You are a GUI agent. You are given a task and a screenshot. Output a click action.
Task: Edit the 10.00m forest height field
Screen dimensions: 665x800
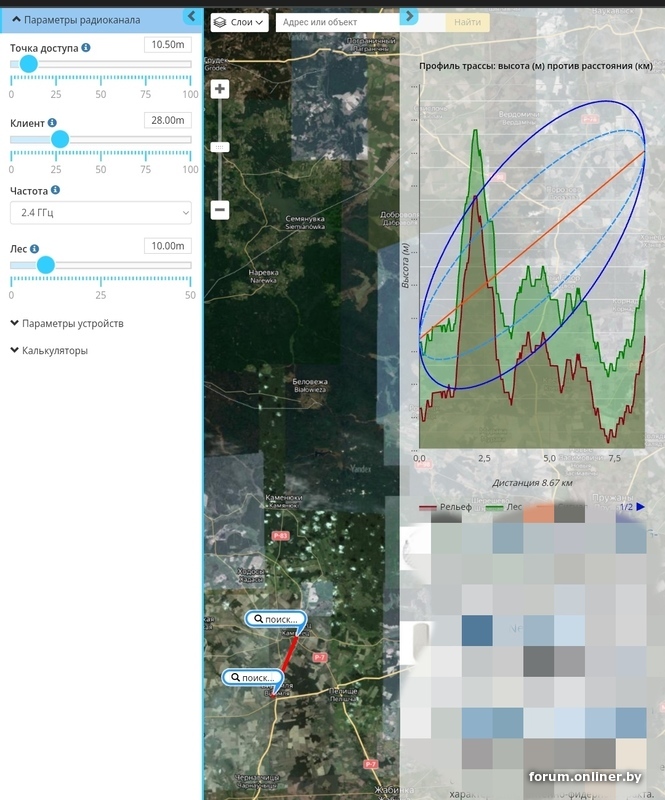click(x=168, y=246)
